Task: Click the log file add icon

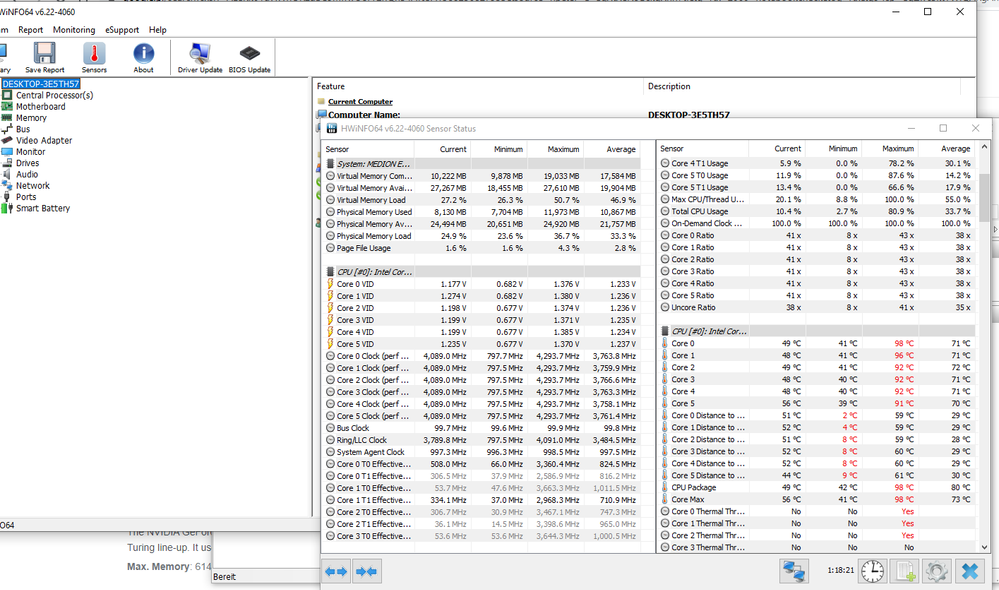Action: (906, 571)
